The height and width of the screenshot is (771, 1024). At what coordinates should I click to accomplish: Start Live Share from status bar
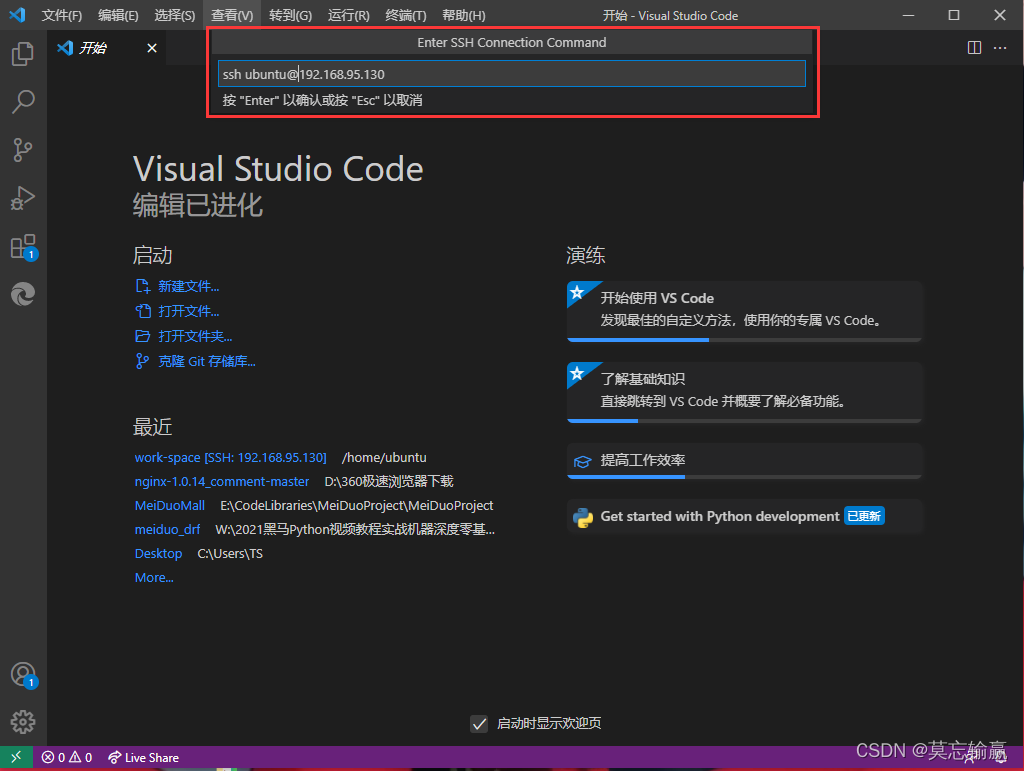[143, 757]
